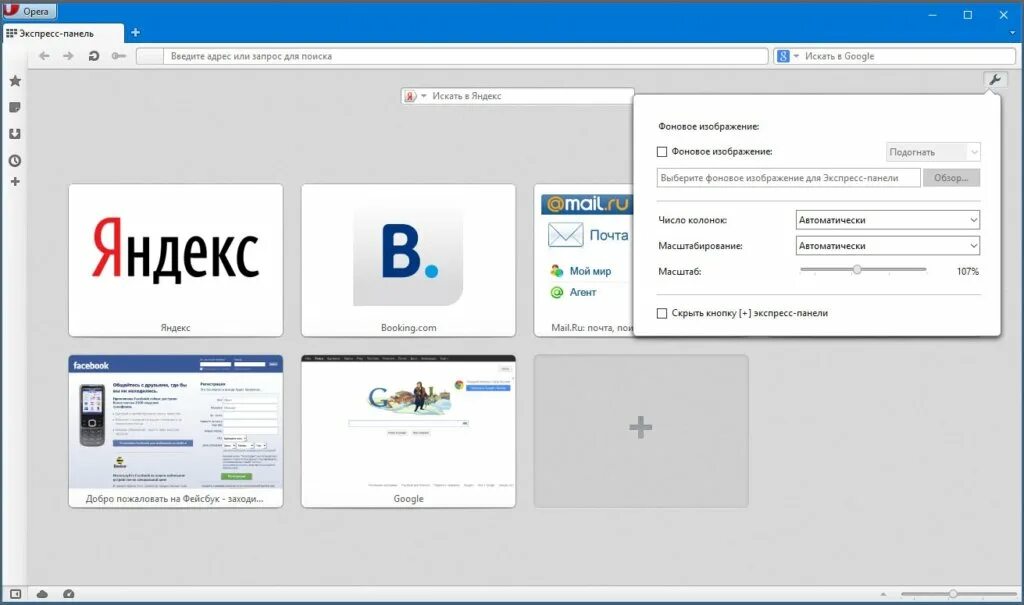Open the History clock sidebar panel
Viewport: 1024px width, 605px height.
point(15,161)
